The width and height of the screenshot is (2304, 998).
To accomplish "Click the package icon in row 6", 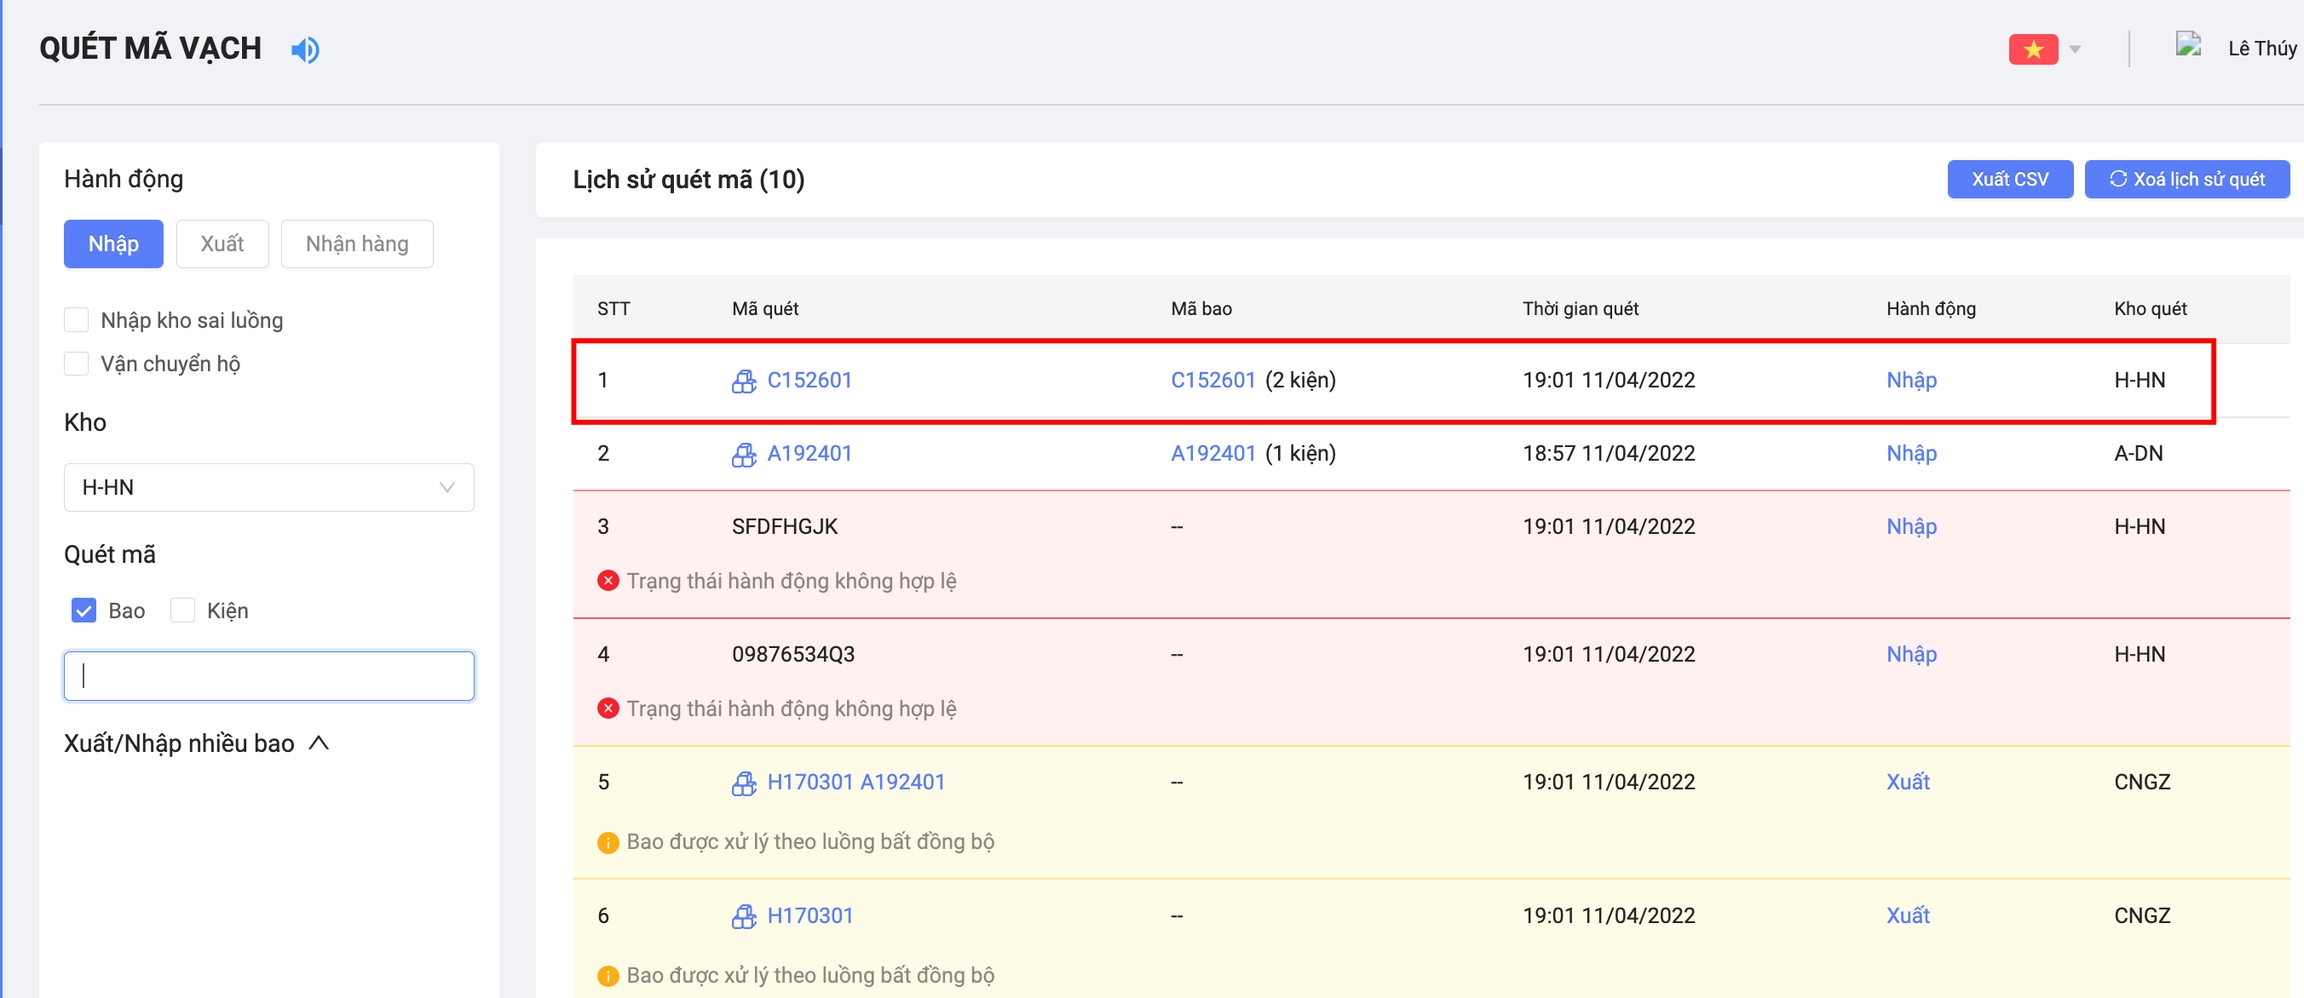I will tap(743, 916).
